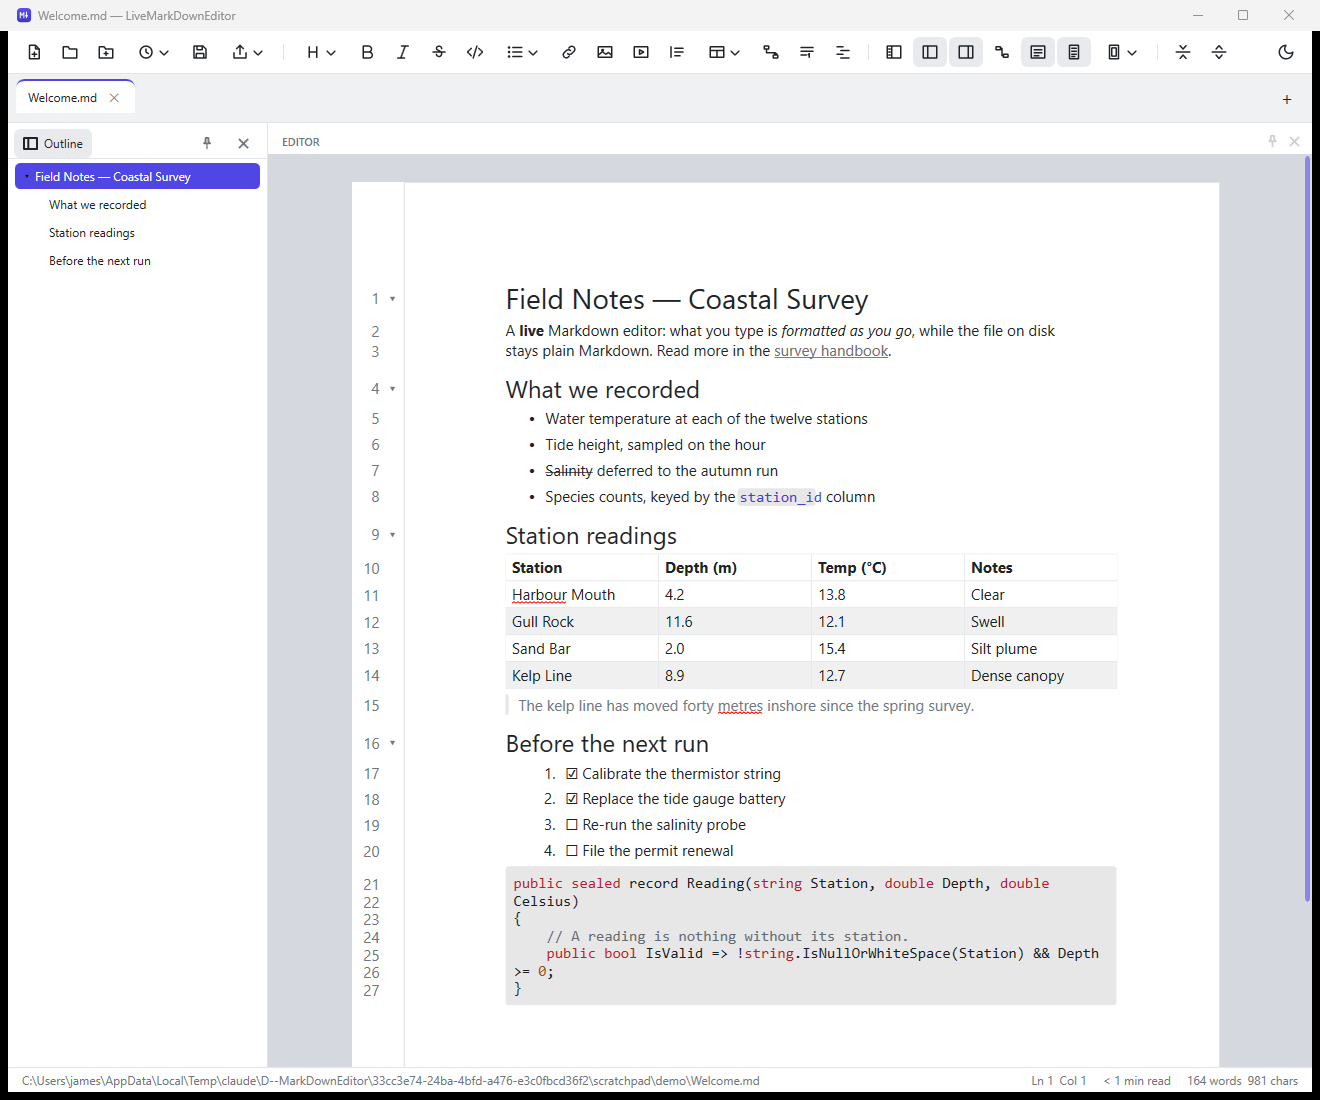The image size is (1320, 1100).
Task: Collapse the Field Notes outline tree node
Action: tap(26, 176)
